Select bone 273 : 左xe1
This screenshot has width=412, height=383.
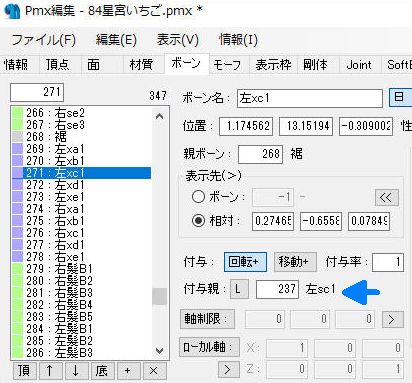pyautogui.click(x=82, y=197)
